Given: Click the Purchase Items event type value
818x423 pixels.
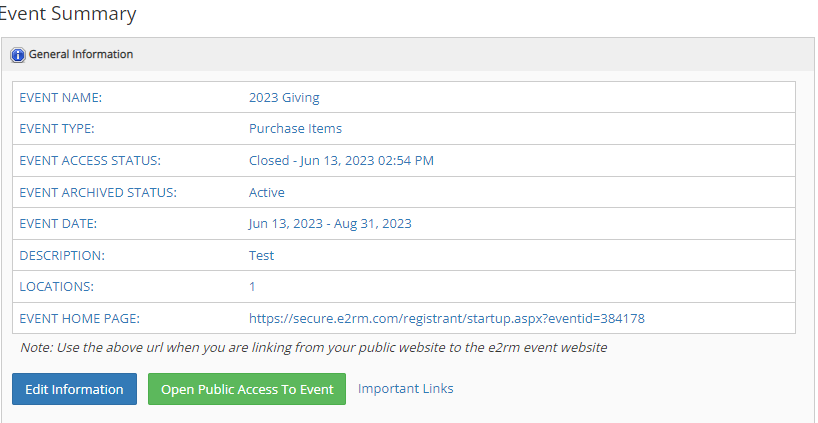Looking at the screenshot, I should pos(295,129).
